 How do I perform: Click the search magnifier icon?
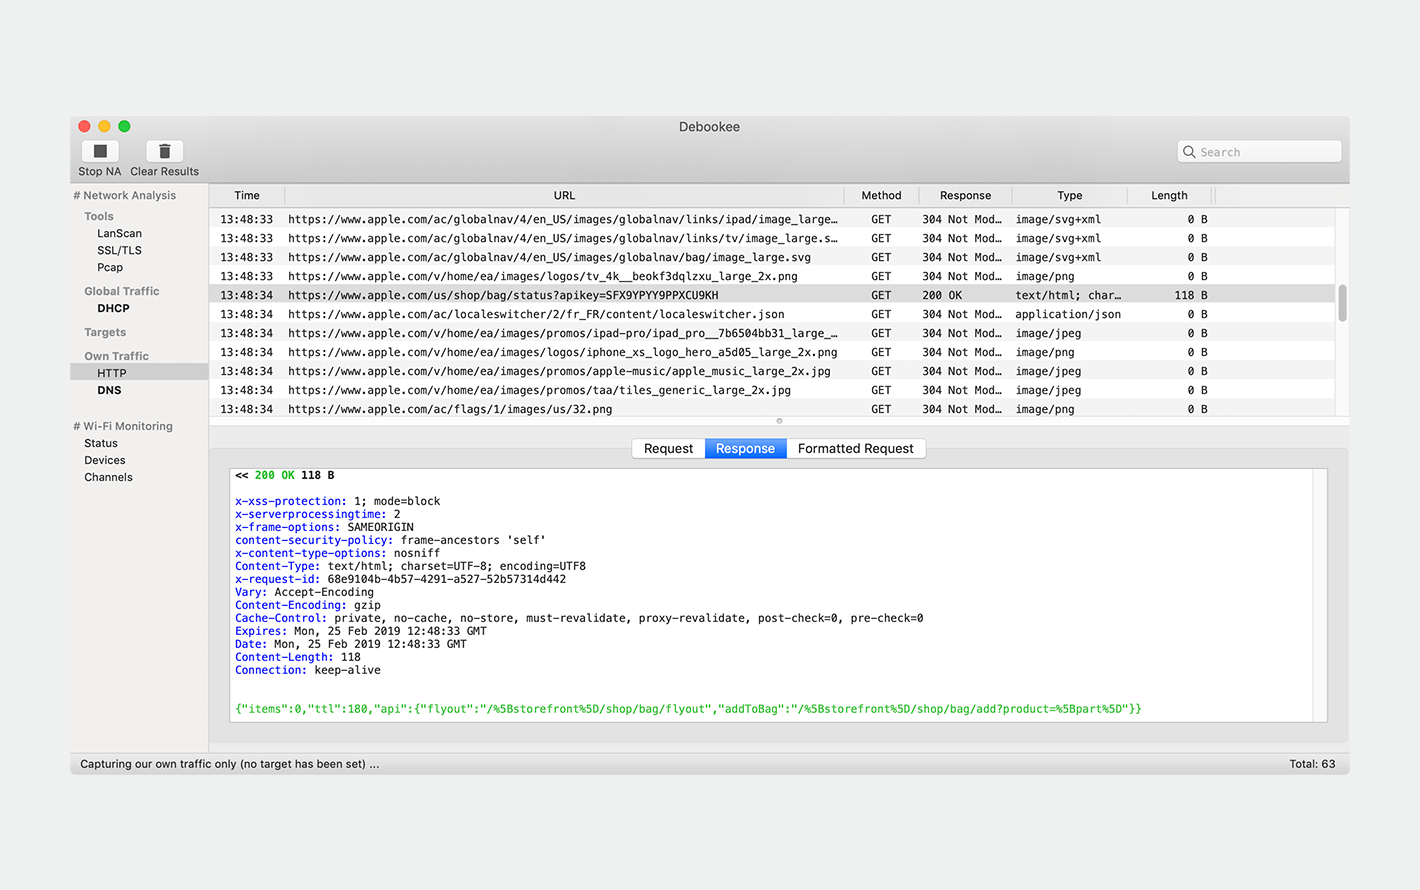click(1189, 152)
